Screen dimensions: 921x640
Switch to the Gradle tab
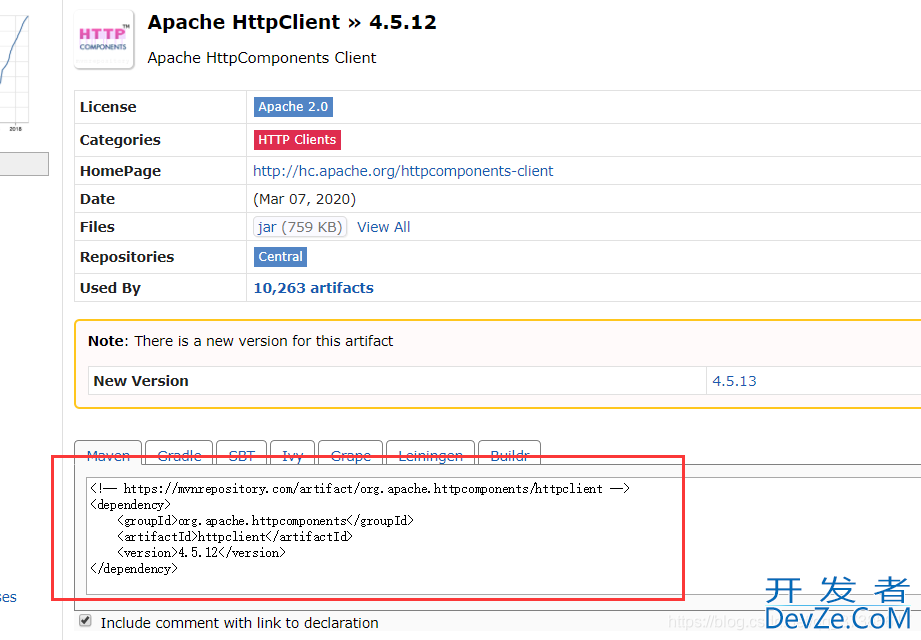(179, 453)
